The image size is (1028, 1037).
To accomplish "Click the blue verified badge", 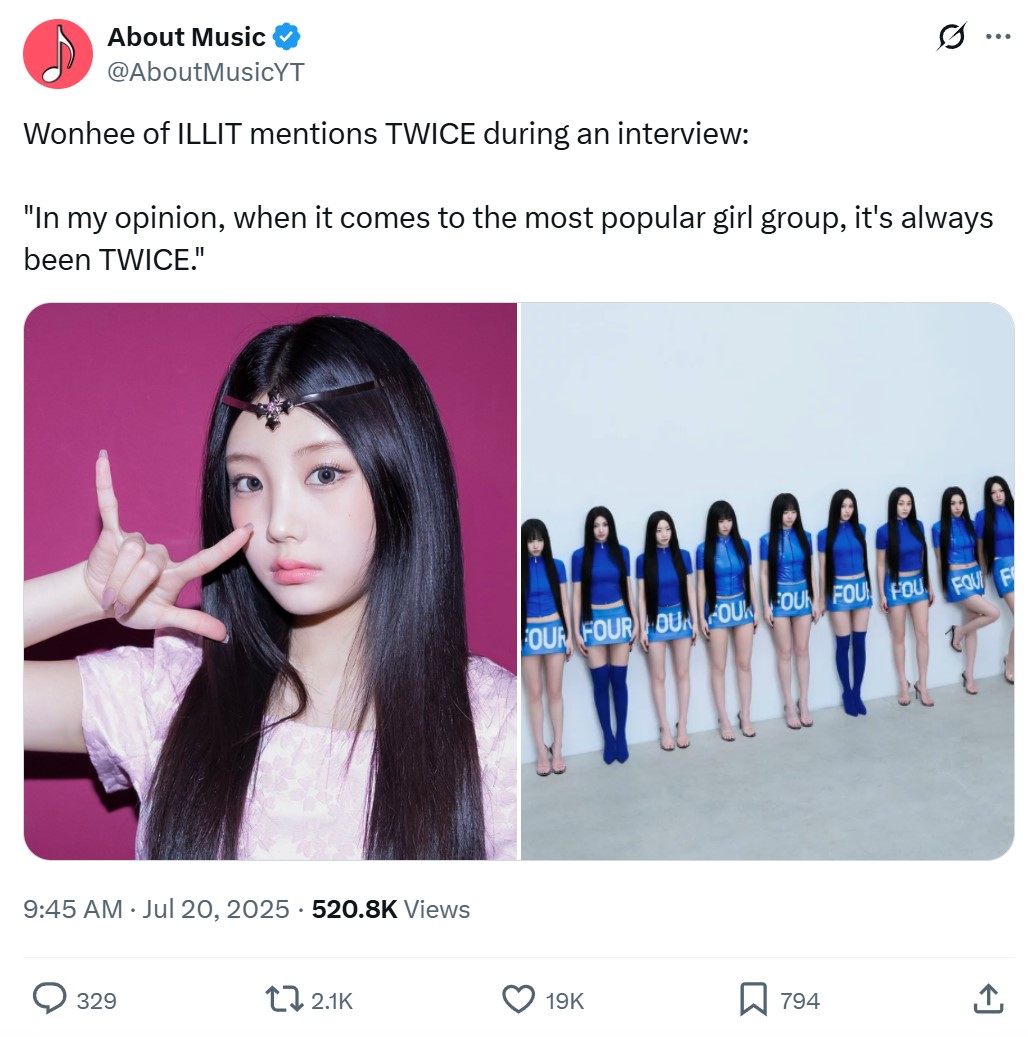I will coord(286,36).
